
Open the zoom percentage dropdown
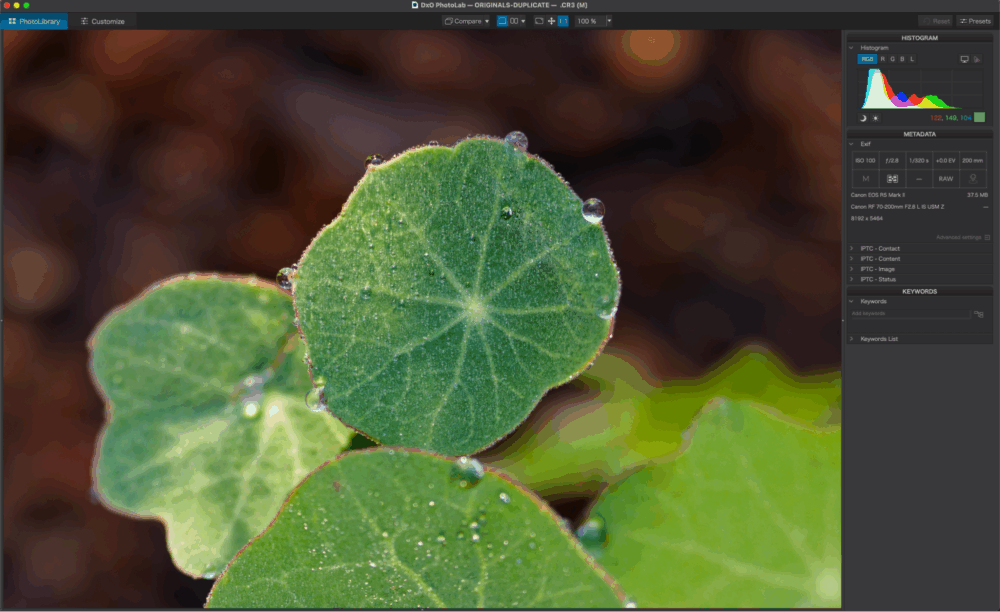coord(608,21)
